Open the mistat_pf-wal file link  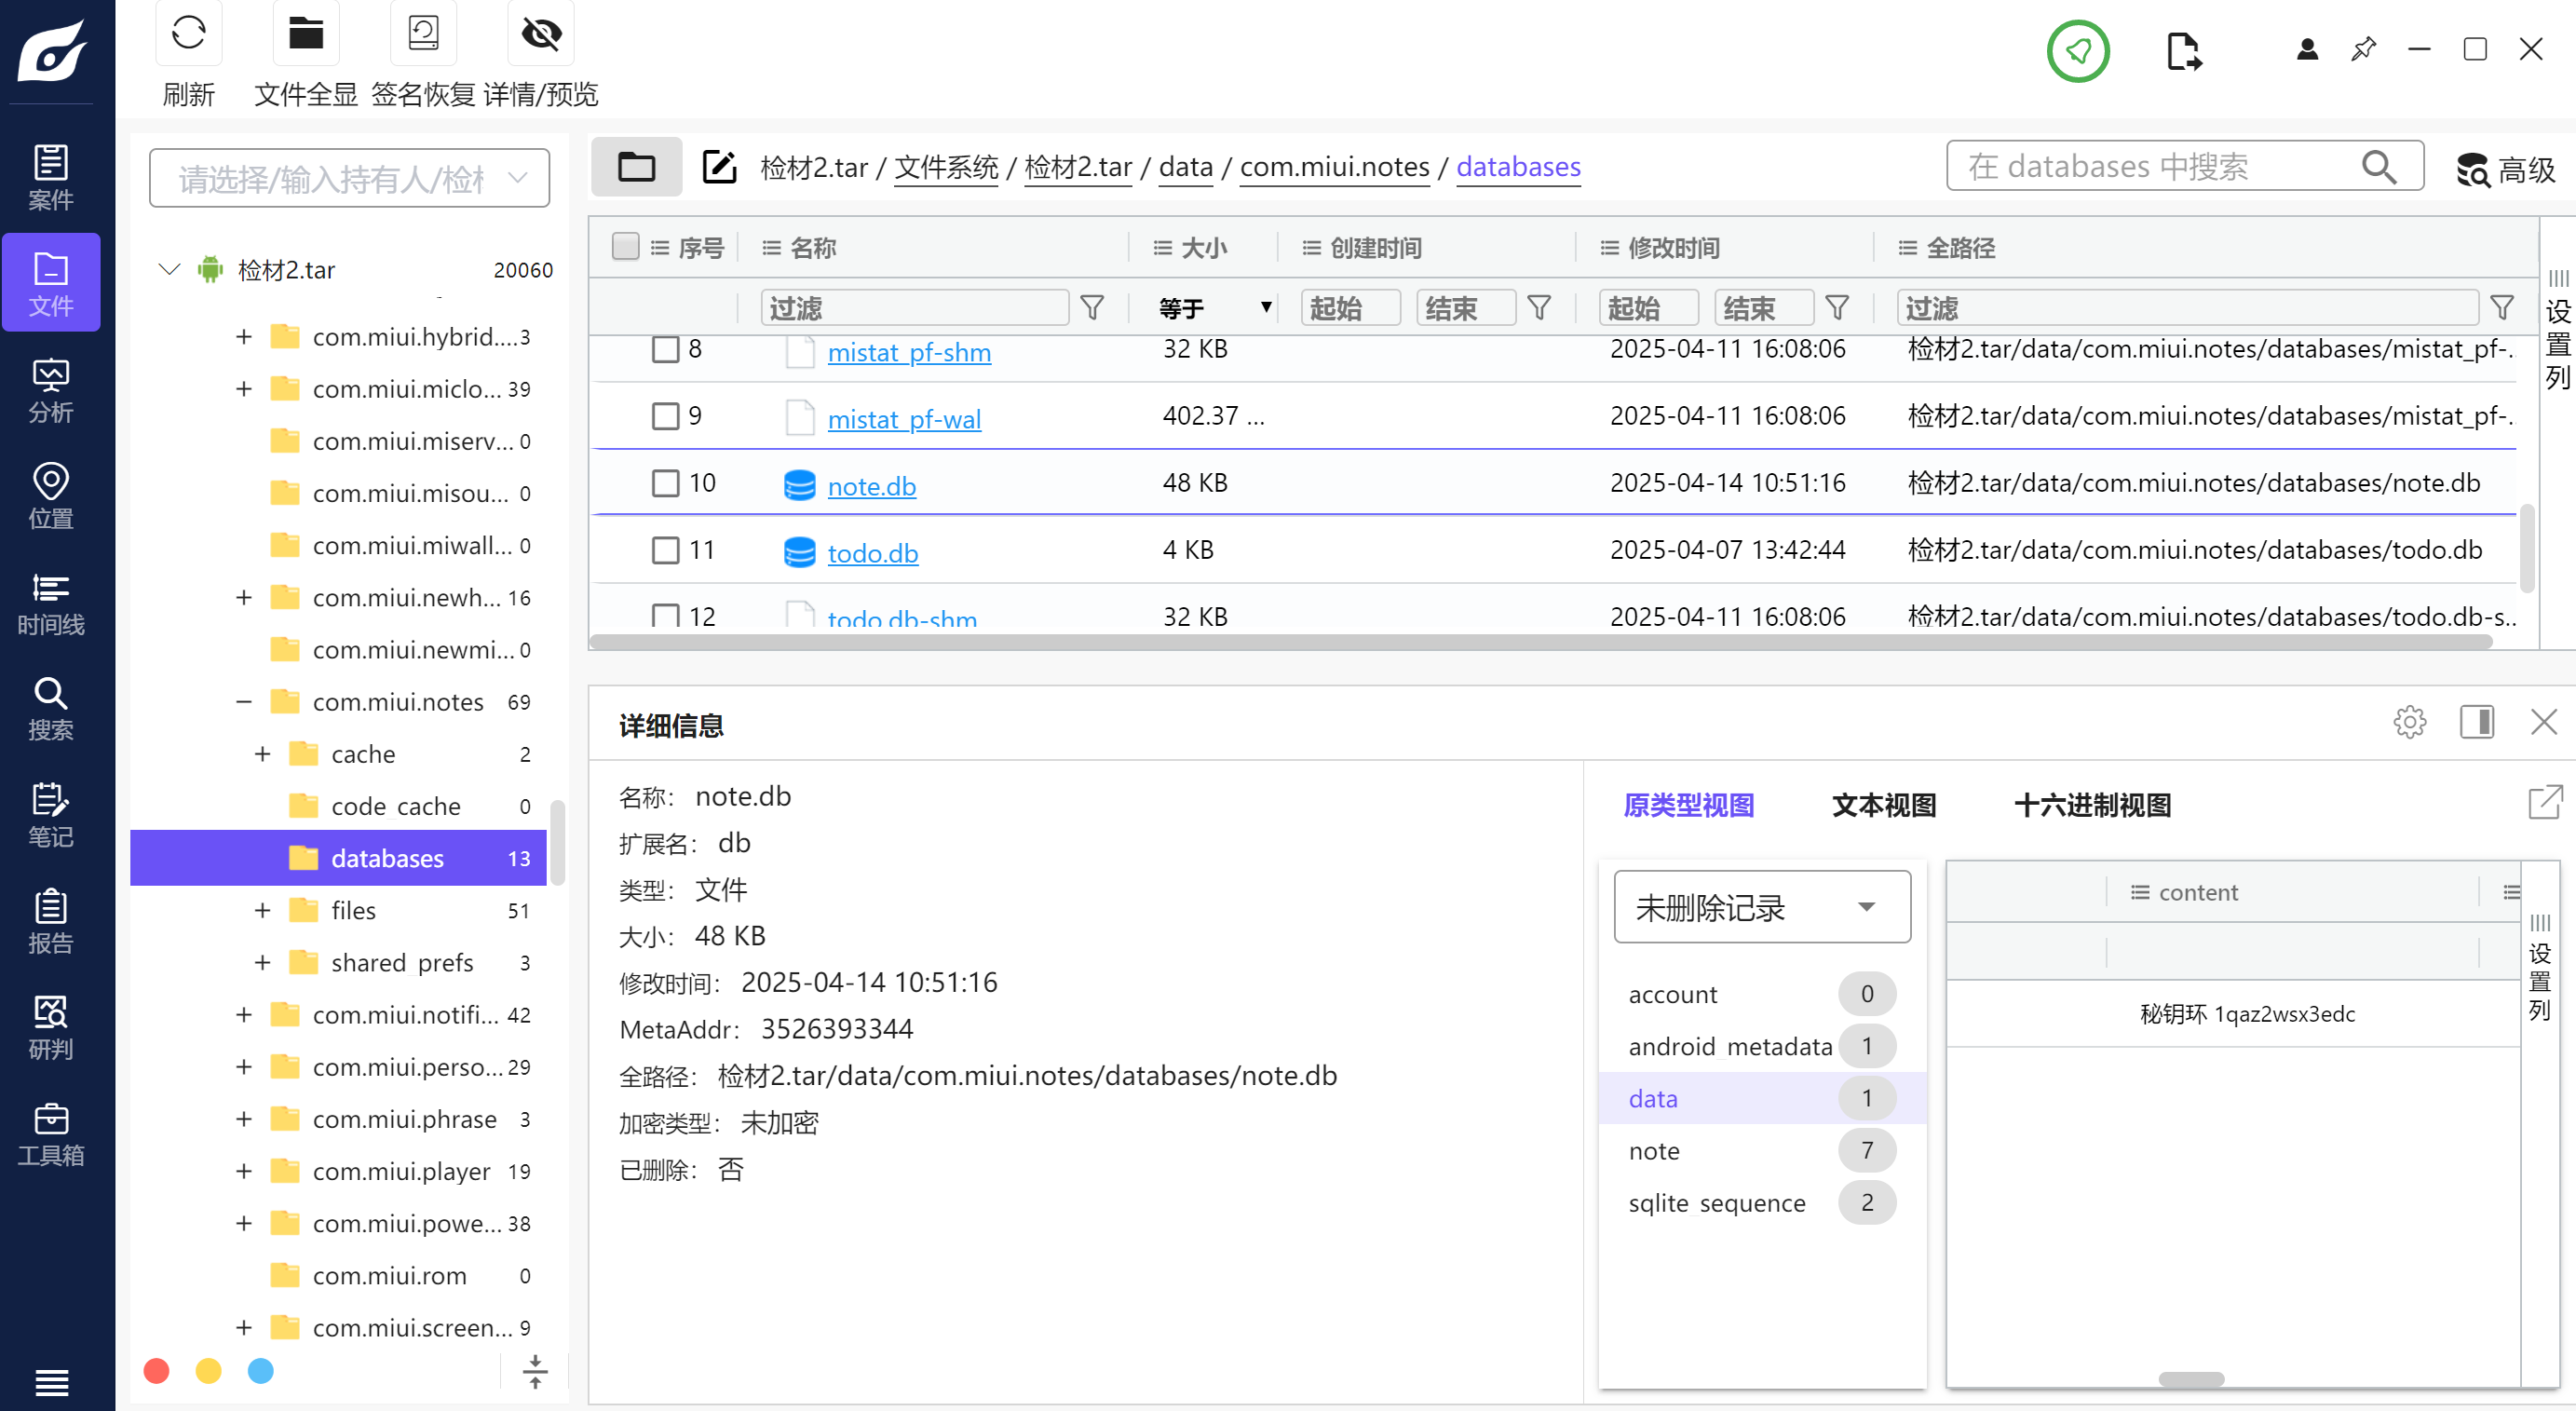pos(904,419)
